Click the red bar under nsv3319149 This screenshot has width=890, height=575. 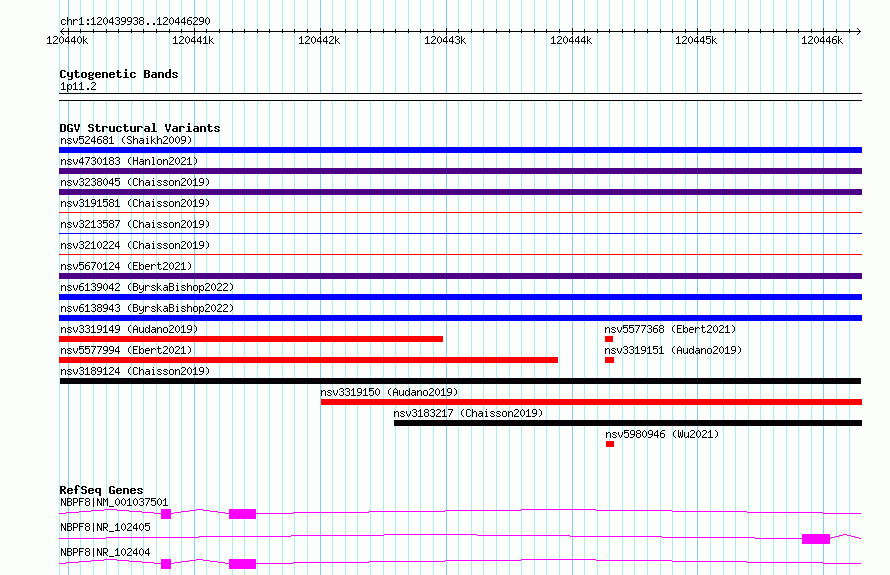251,339
